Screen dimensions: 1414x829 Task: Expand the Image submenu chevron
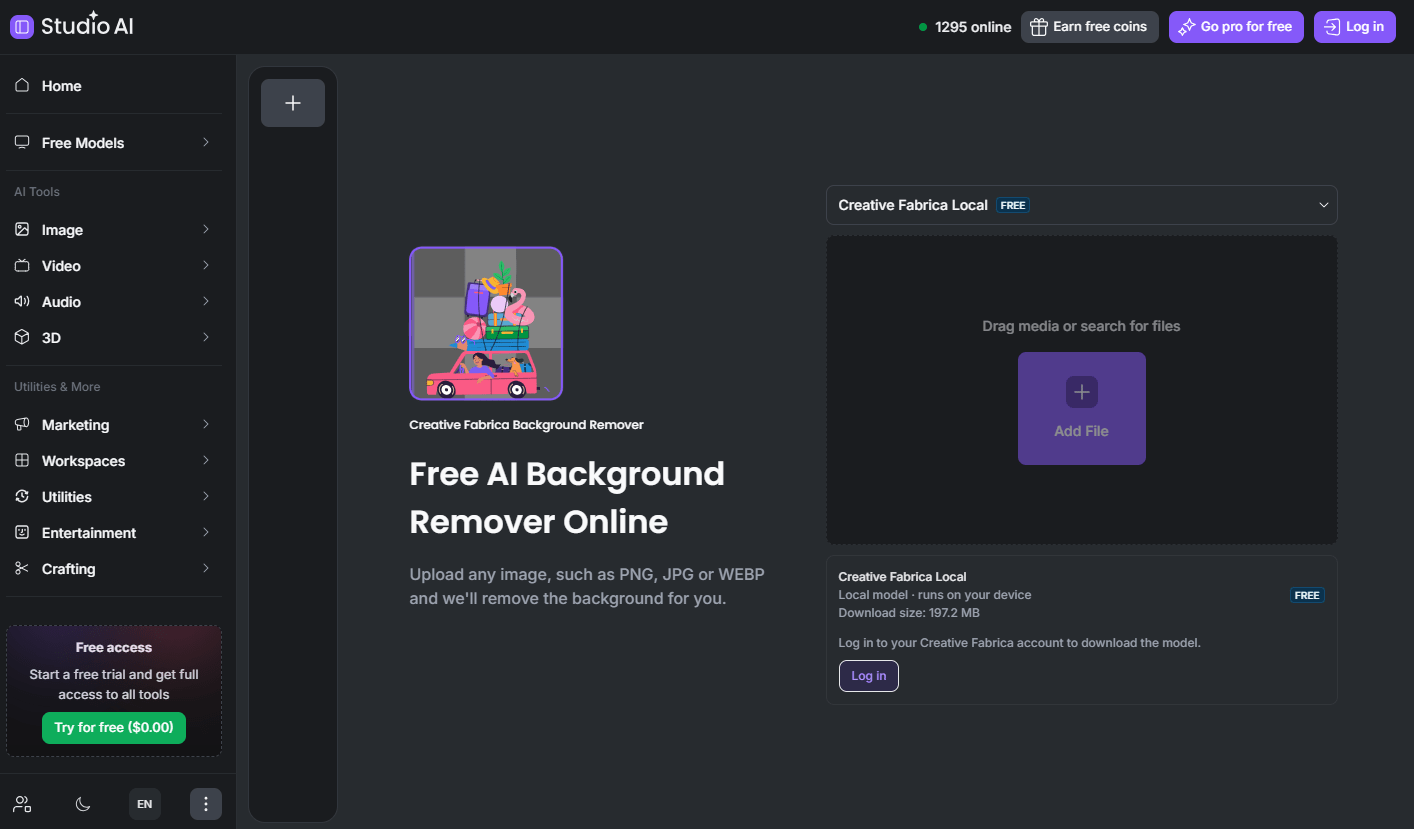pos(206,230)
